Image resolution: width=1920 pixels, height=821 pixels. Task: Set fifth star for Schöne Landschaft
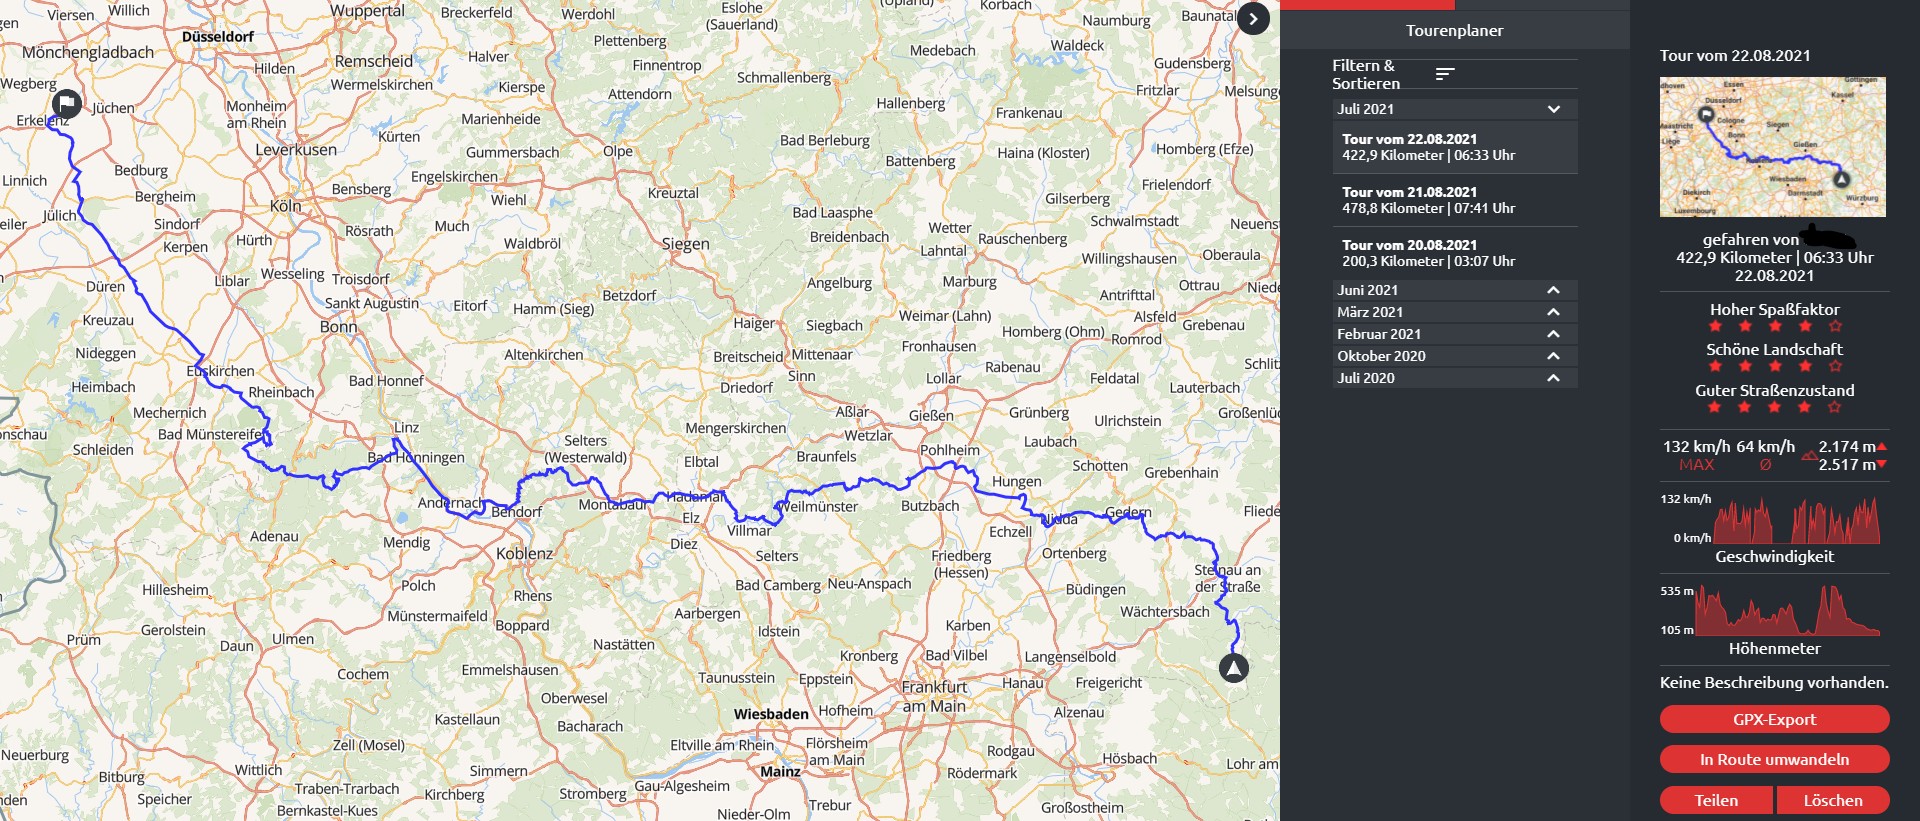1835,367
